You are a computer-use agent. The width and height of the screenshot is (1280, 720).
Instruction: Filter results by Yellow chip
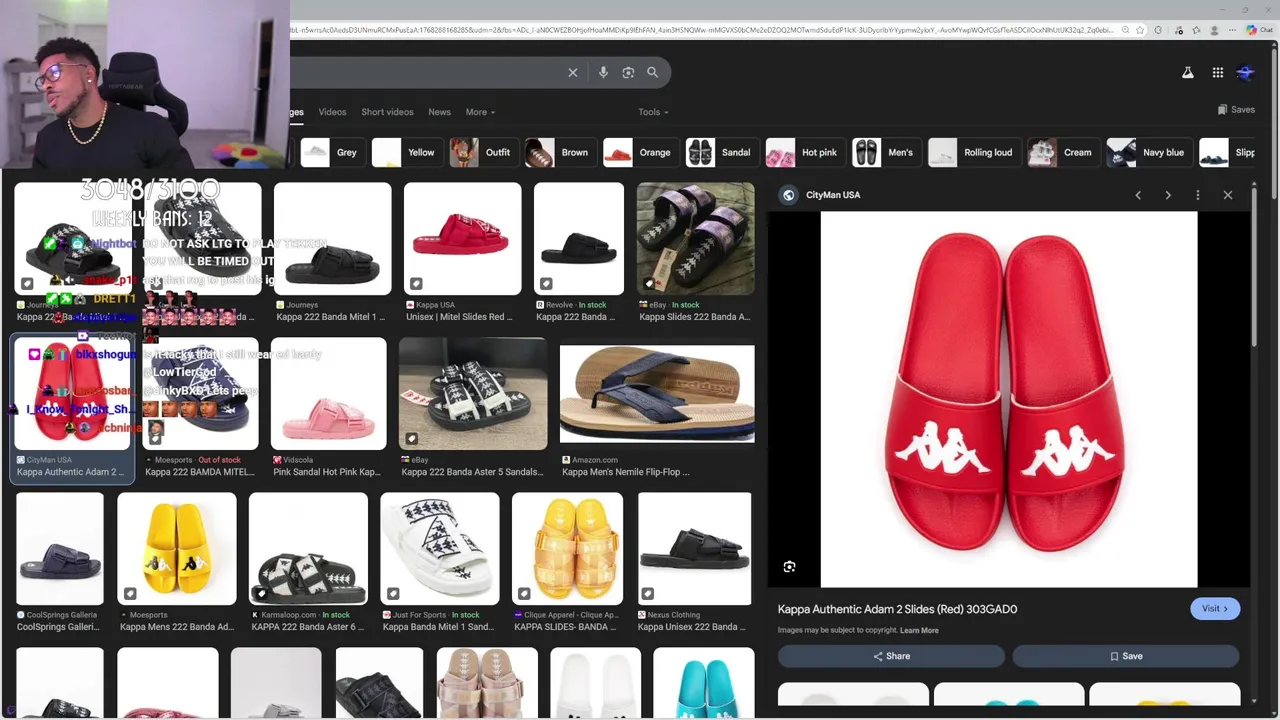pyautogui.click(x=405, y=152)
